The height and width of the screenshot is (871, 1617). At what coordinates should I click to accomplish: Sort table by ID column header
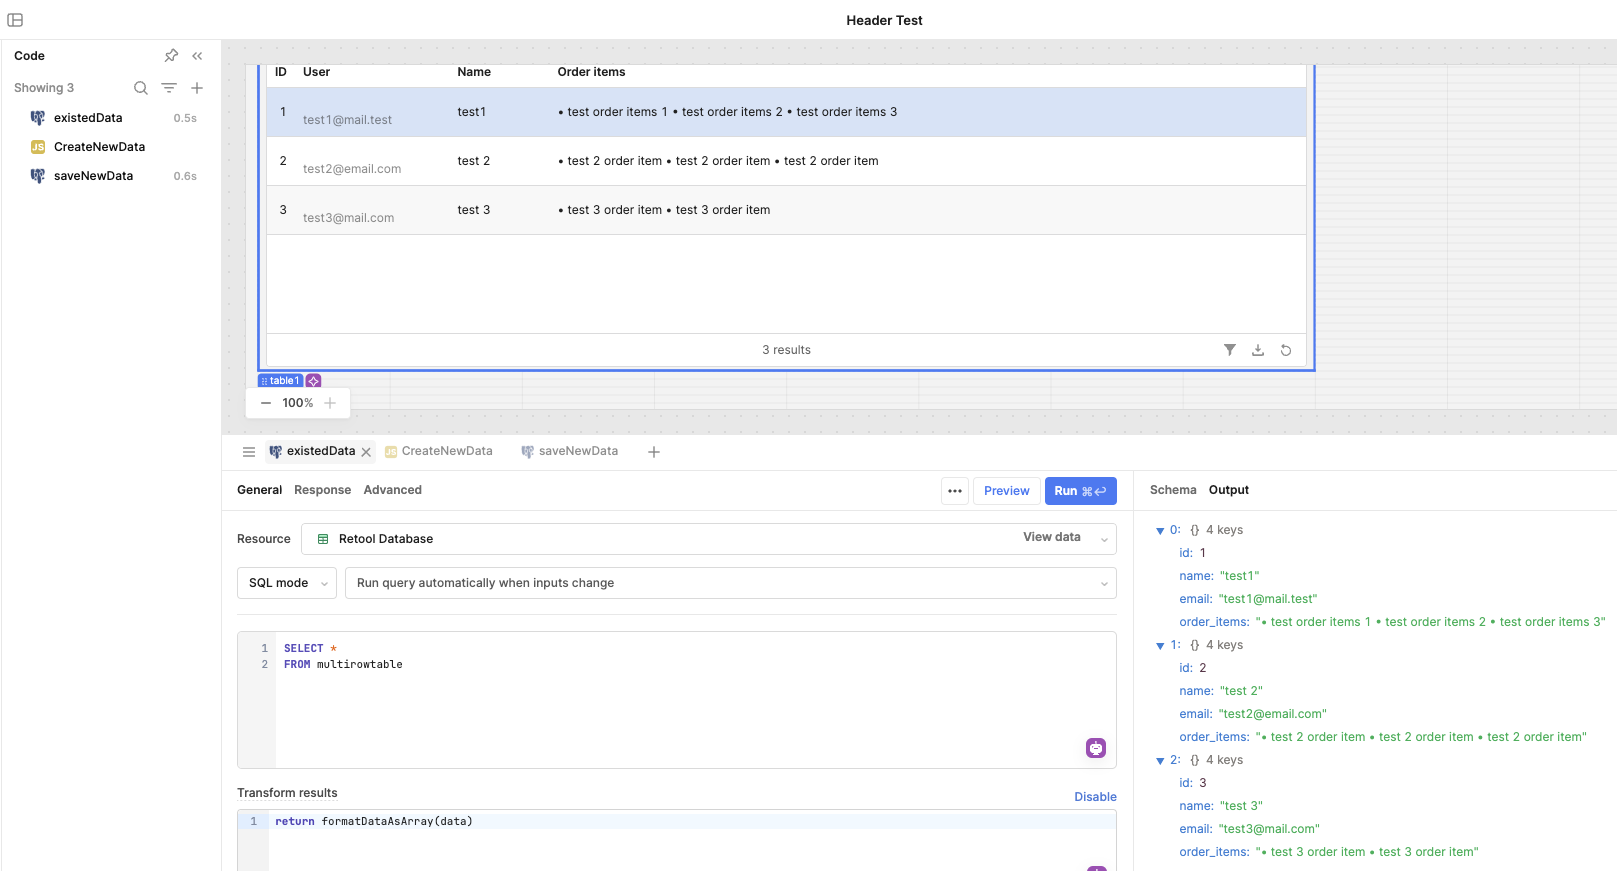pyautogui.click(x=281, y=72)
